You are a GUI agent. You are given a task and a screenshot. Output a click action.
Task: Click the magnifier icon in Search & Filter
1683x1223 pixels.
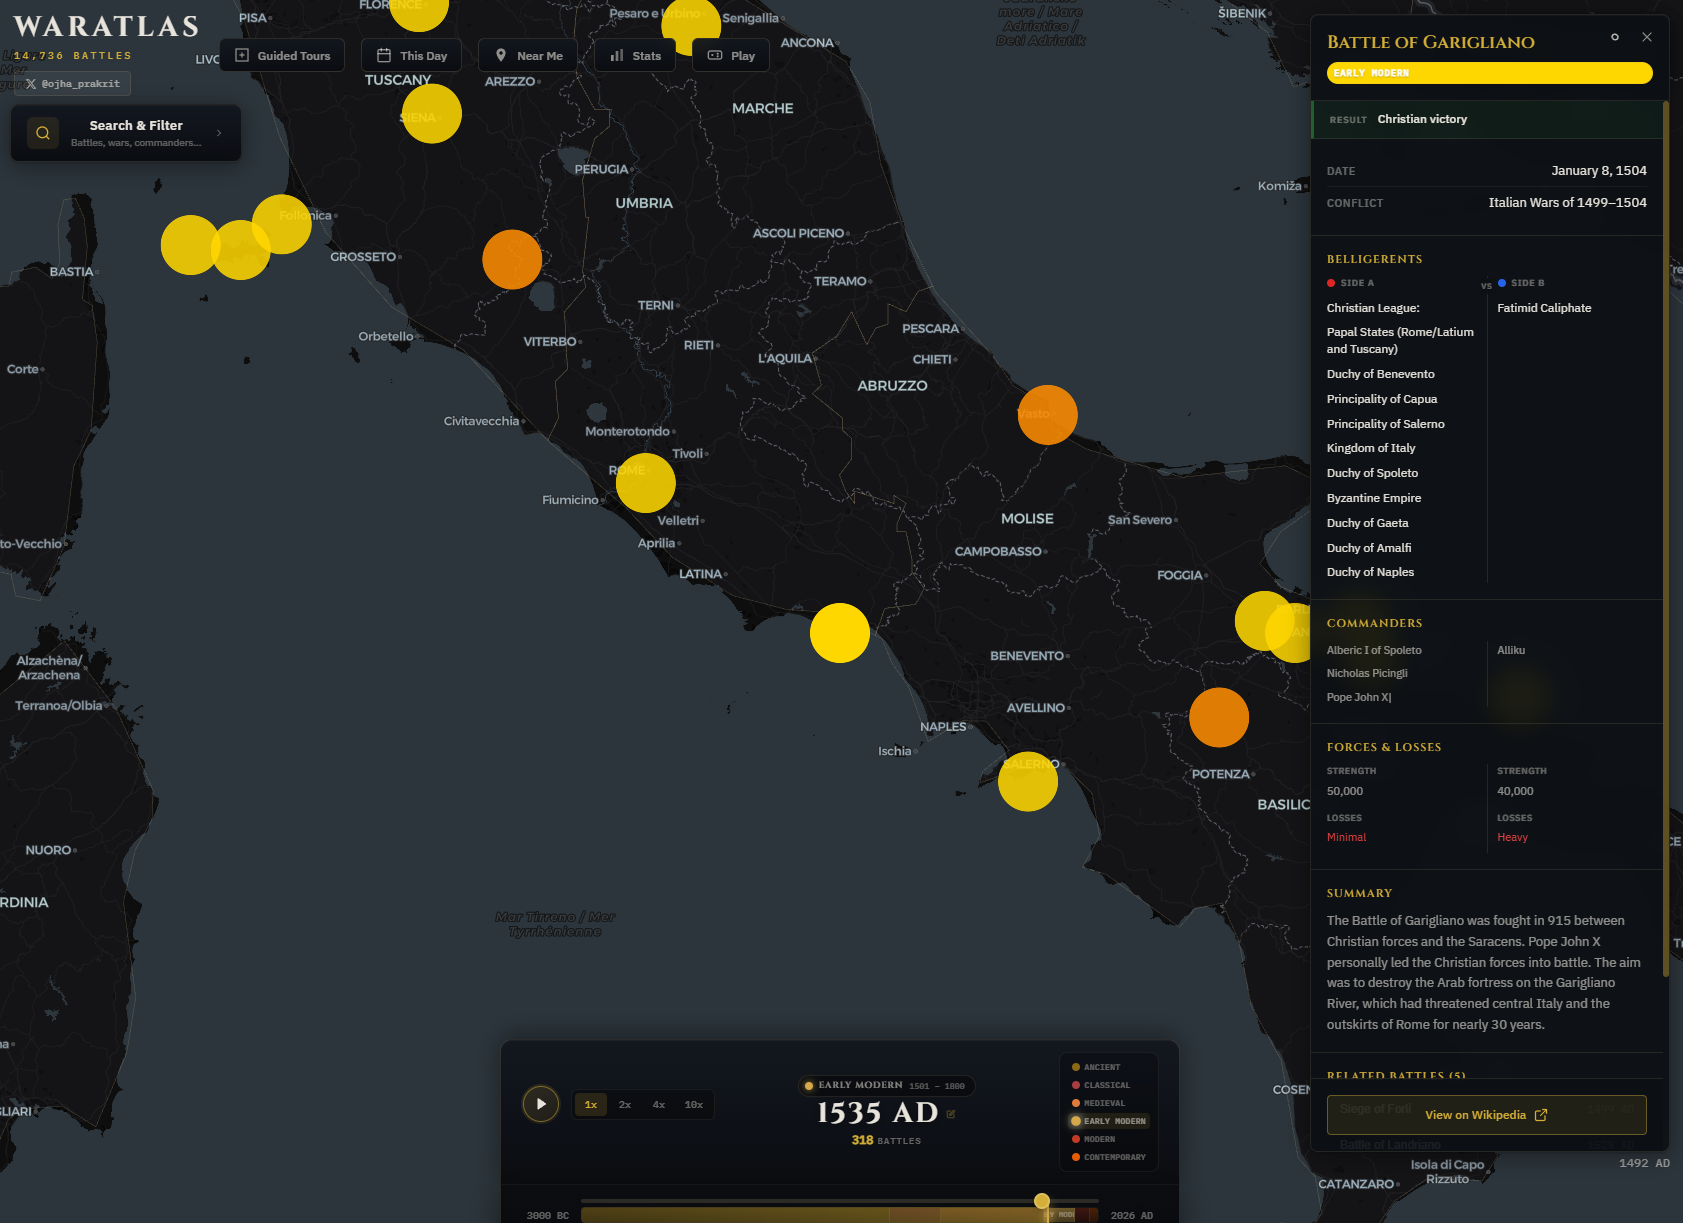tap(43, 133)
